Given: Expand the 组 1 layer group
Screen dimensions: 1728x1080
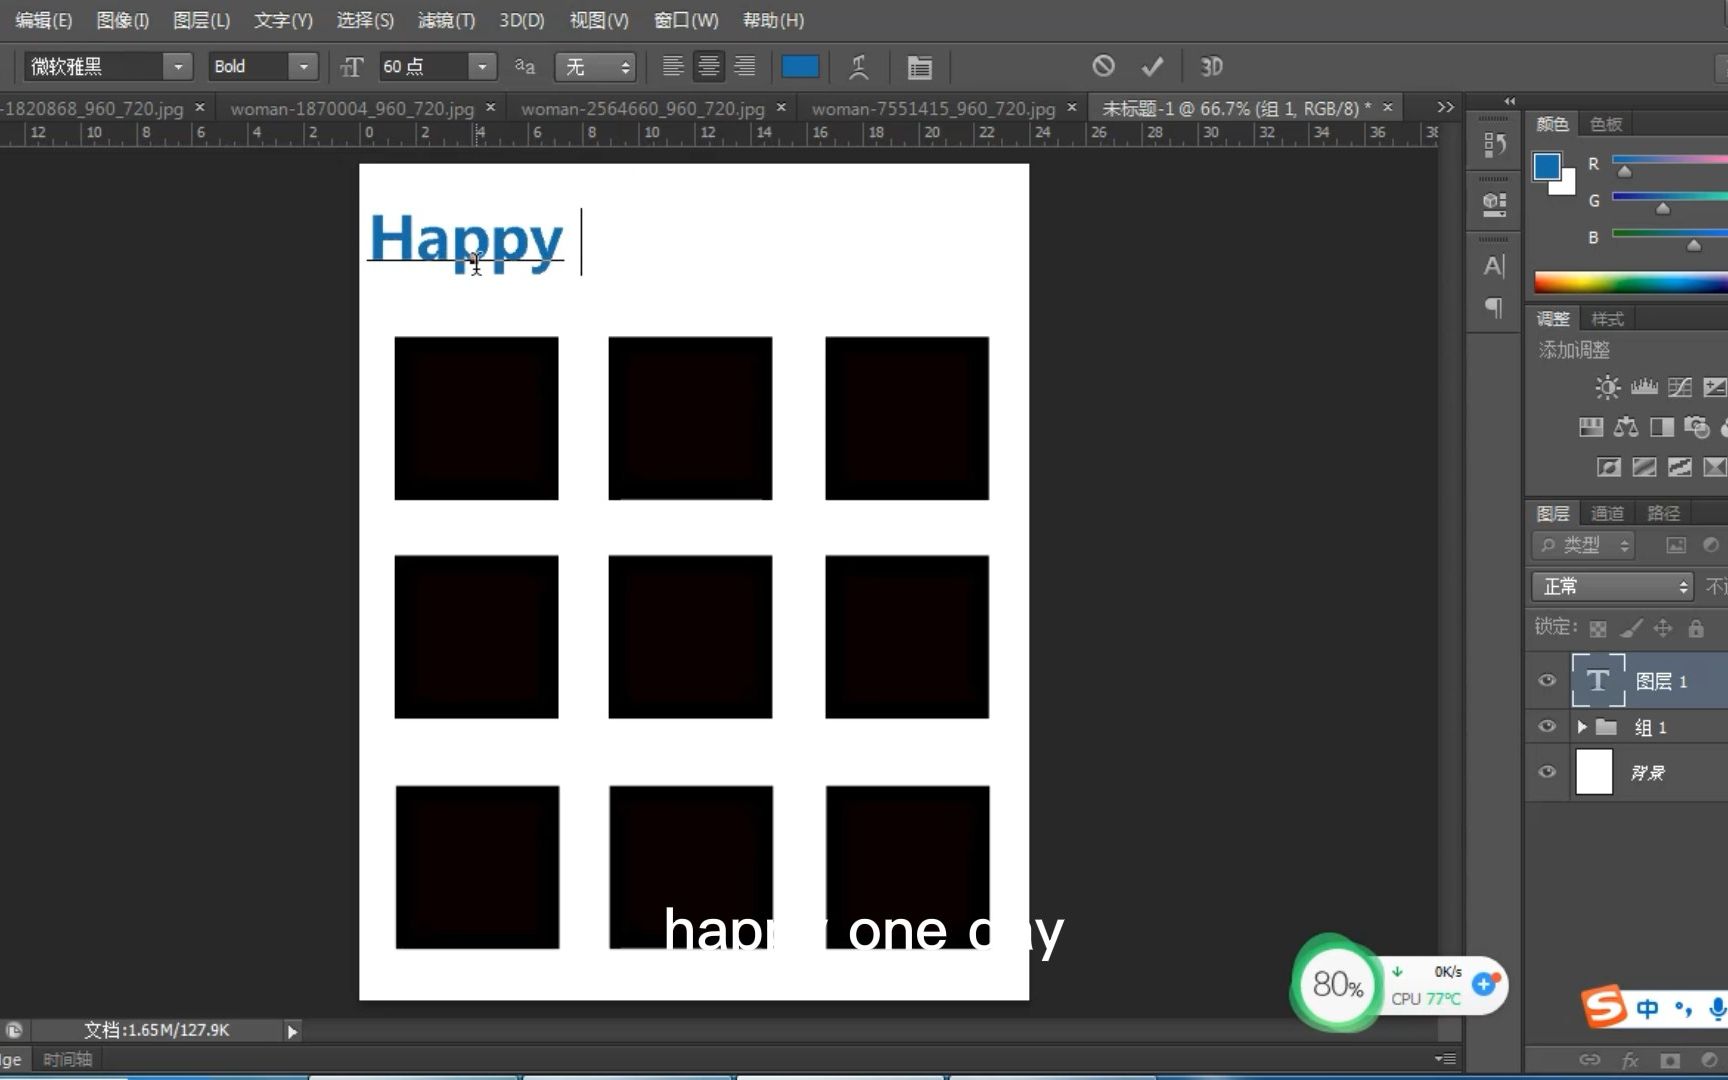Looking at the screenshot, I should (x=1582, y=727).
